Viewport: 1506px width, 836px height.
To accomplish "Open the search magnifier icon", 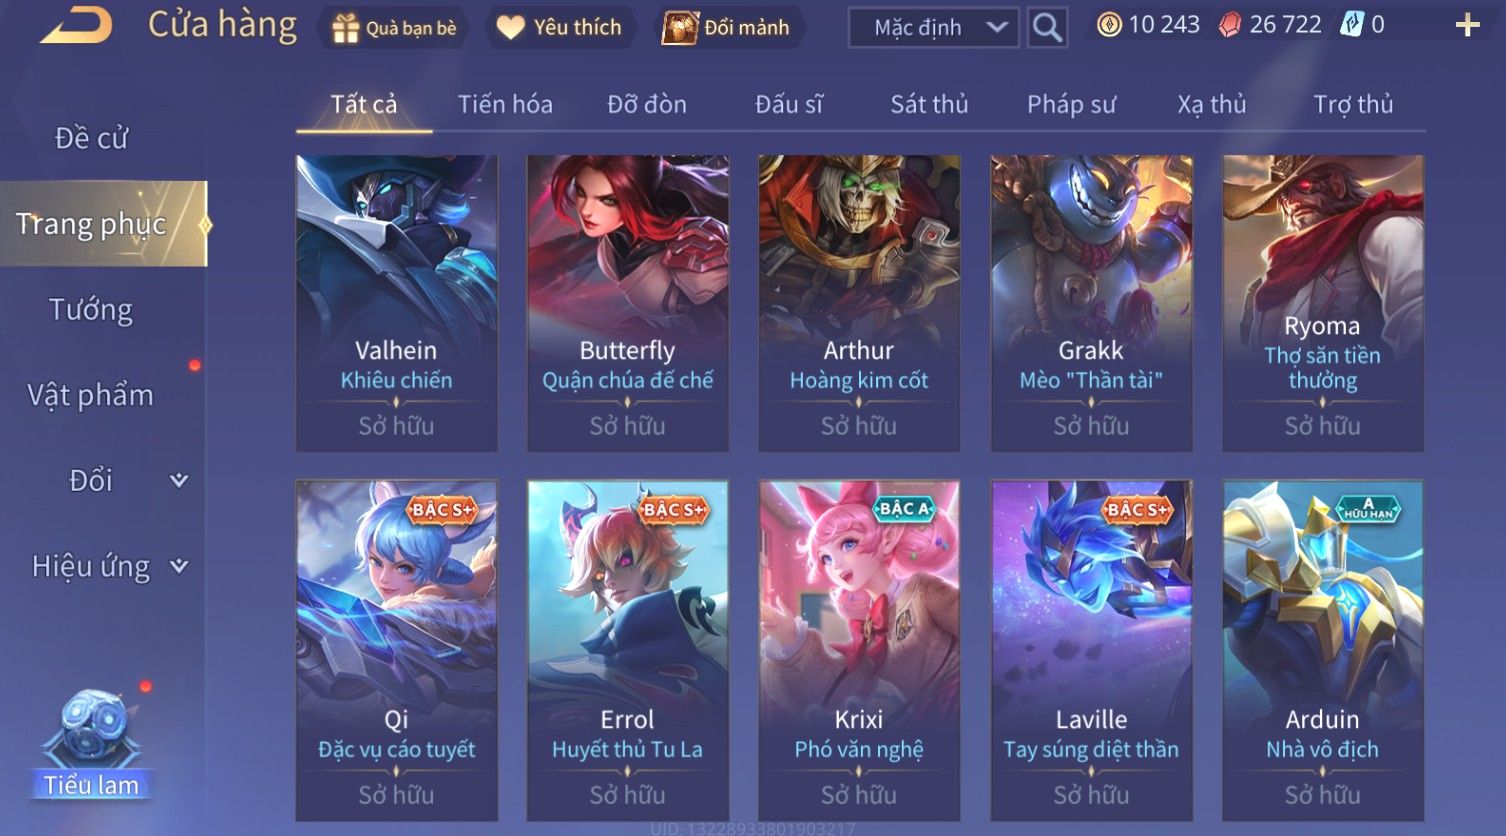I will pos(1047,27).
